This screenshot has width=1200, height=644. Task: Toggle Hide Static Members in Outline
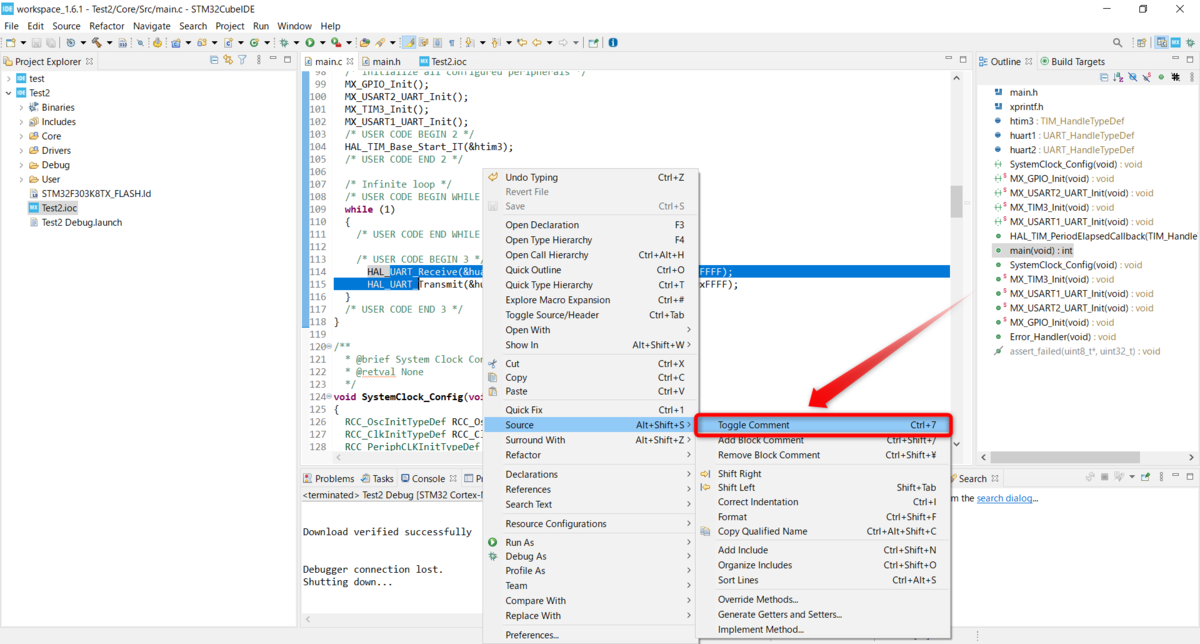[1147, 77]
